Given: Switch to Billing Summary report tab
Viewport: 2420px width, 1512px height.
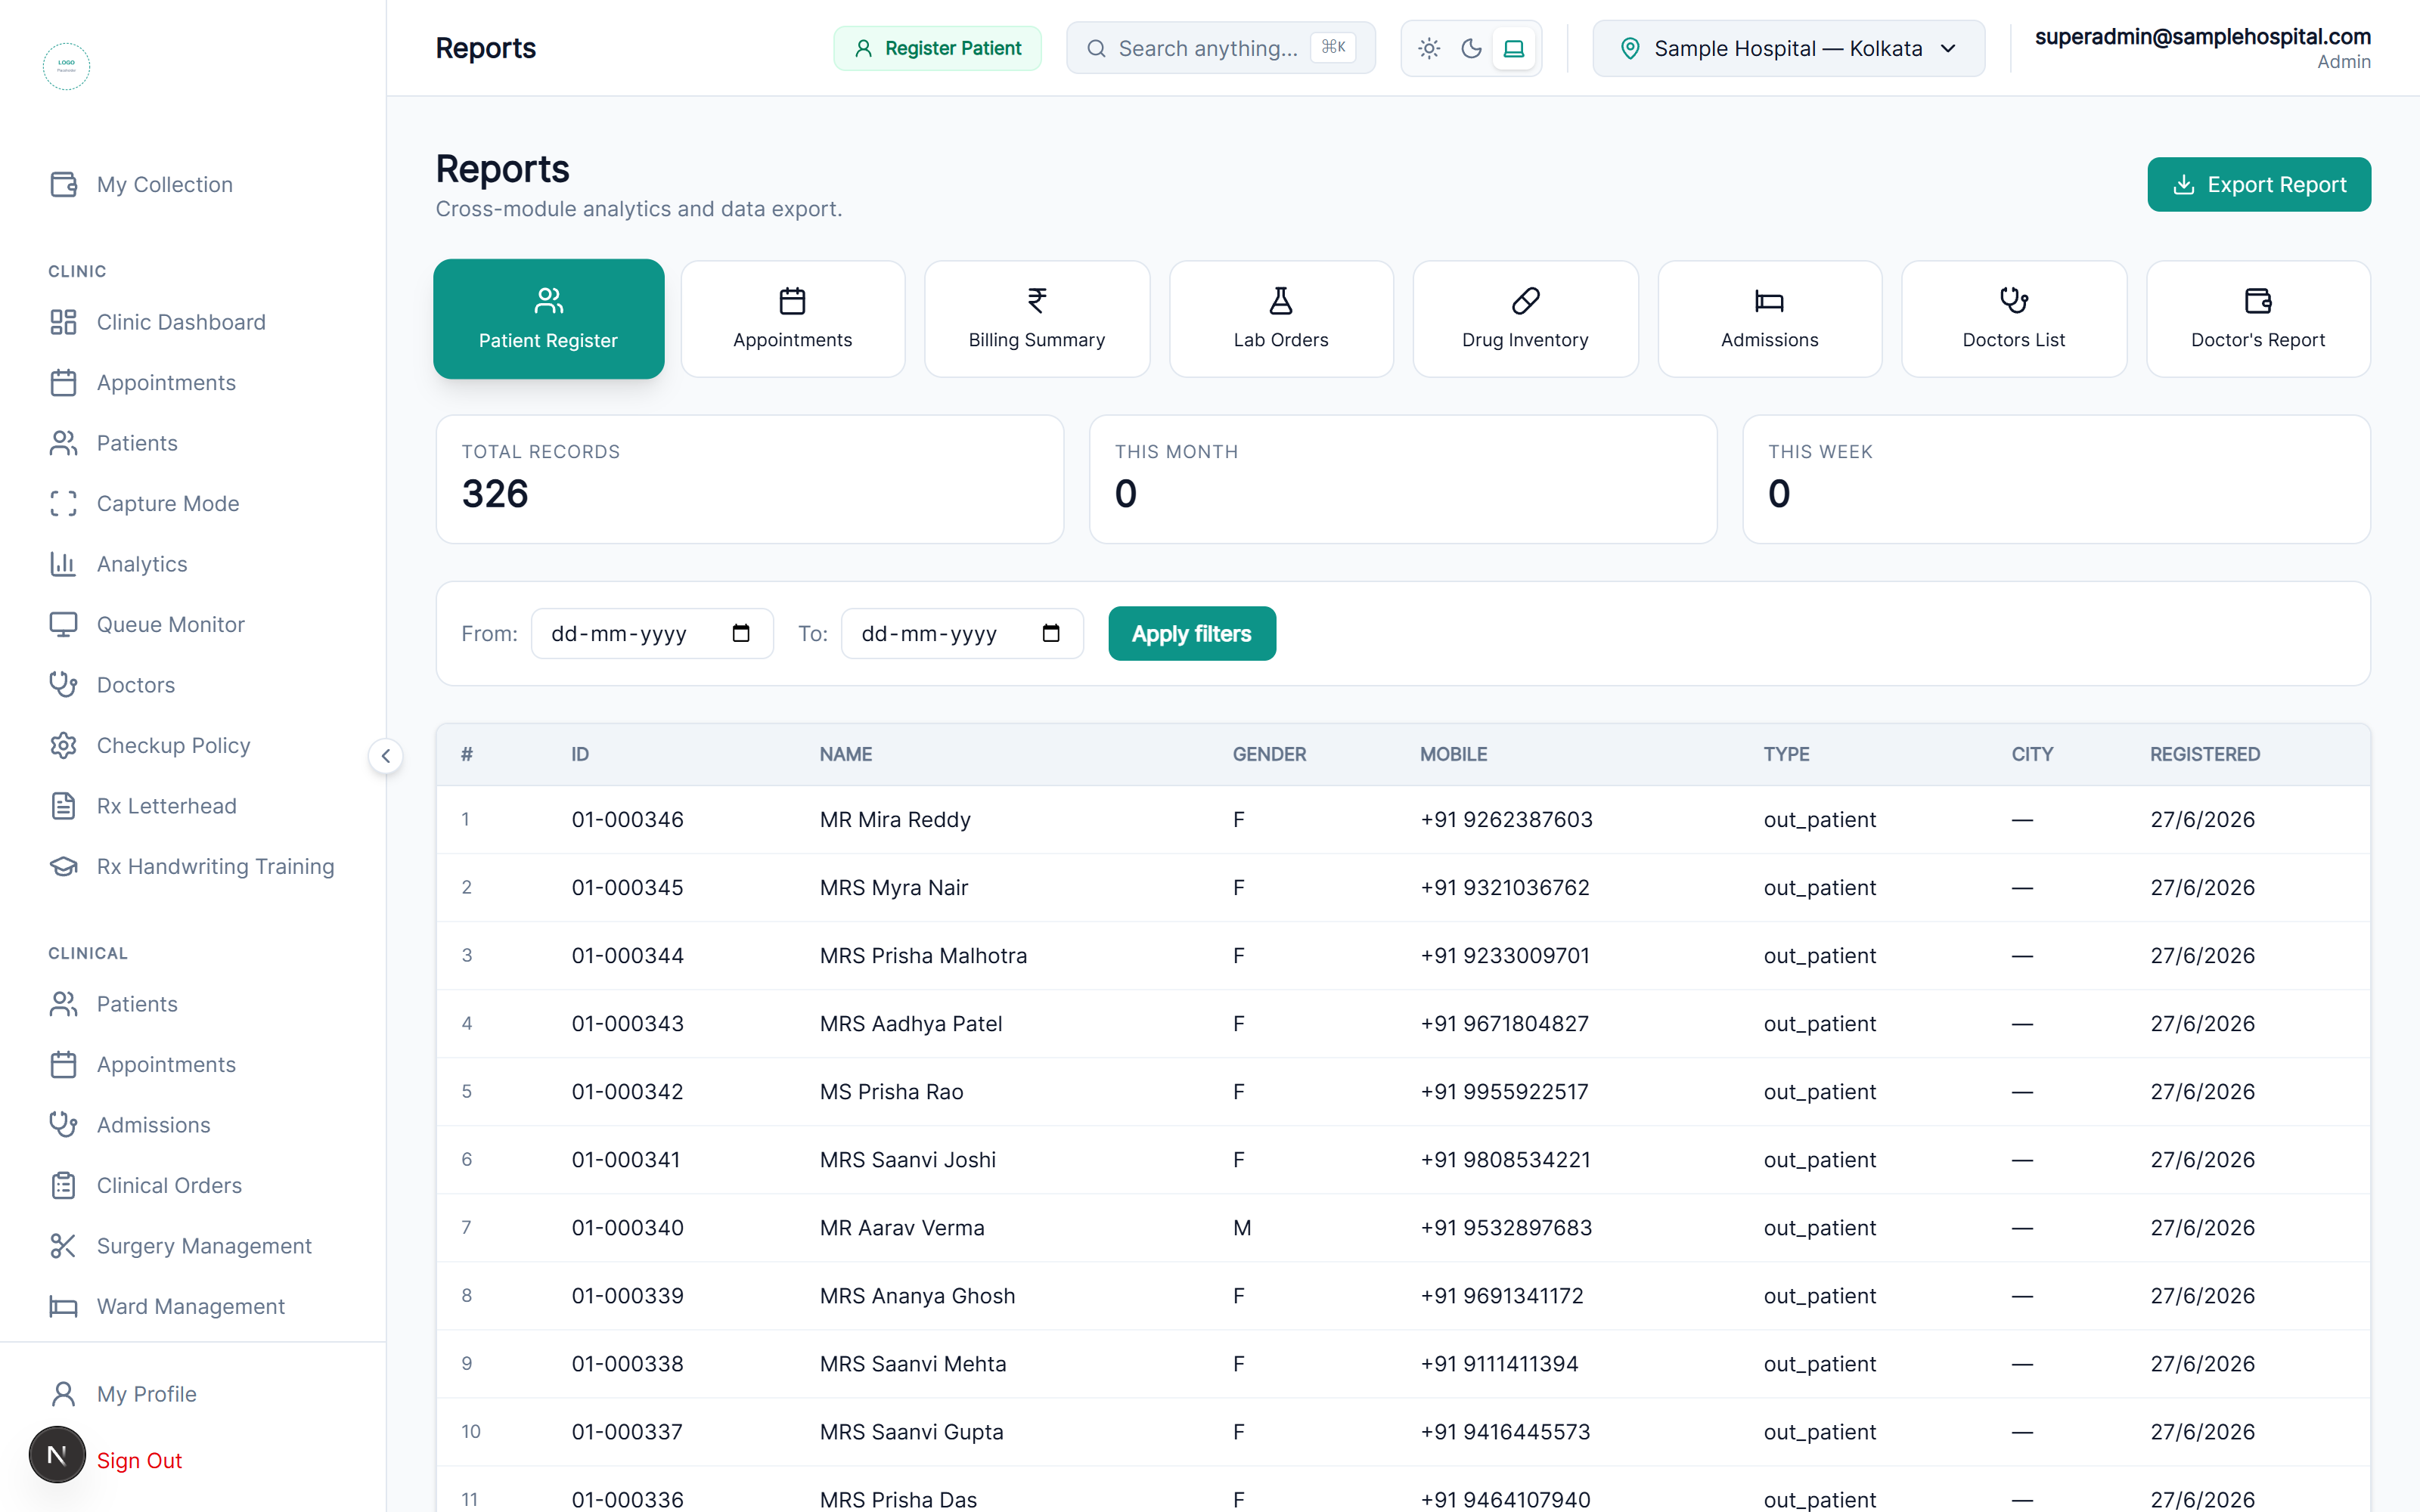Looking at the screenshot, I should (1037, 319).
